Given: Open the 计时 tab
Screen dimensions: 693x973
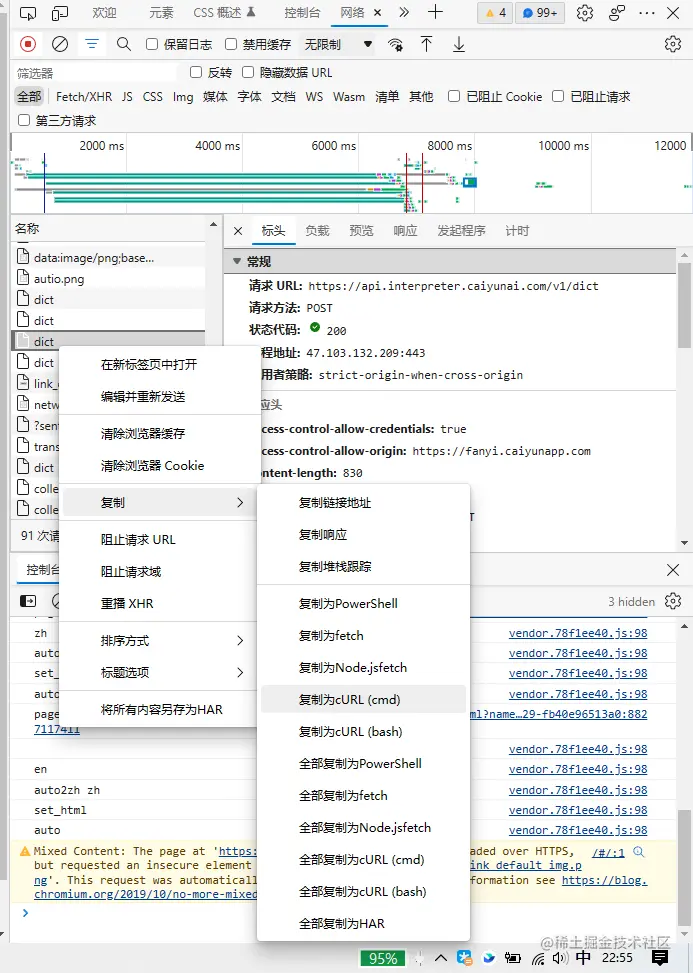Looking at the screenshot, I should click(517, 231).
